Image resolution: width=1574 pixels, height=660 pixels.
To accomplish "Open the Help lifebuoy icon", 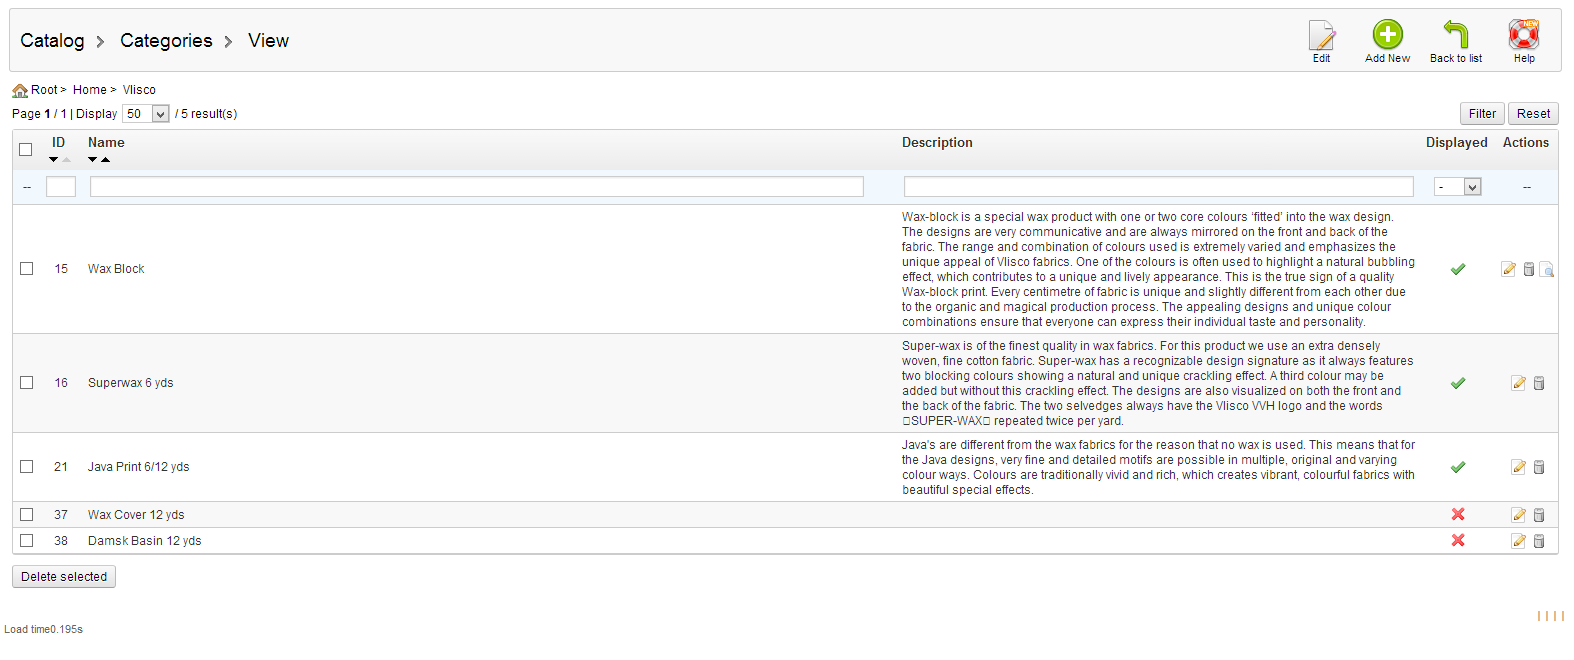I will pos(1523,35).
